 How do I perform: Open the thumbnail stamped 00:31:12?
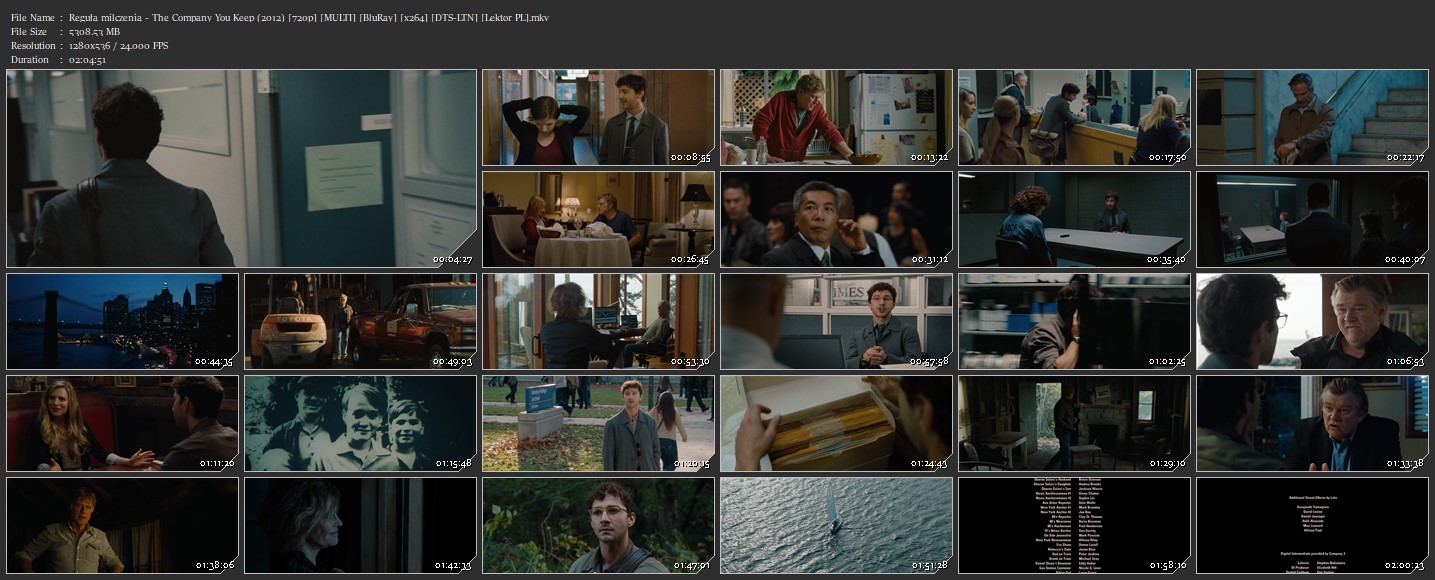(836, 219)
